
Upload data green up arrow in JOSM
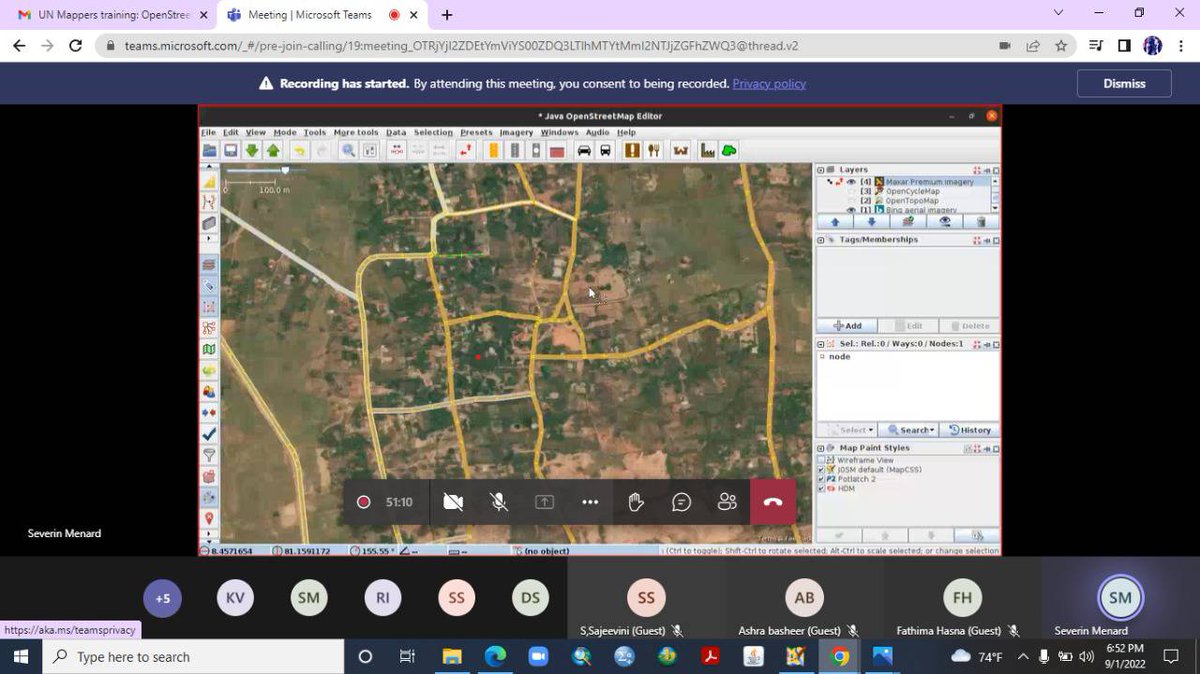pyautogui.click(x=273, y=151)
